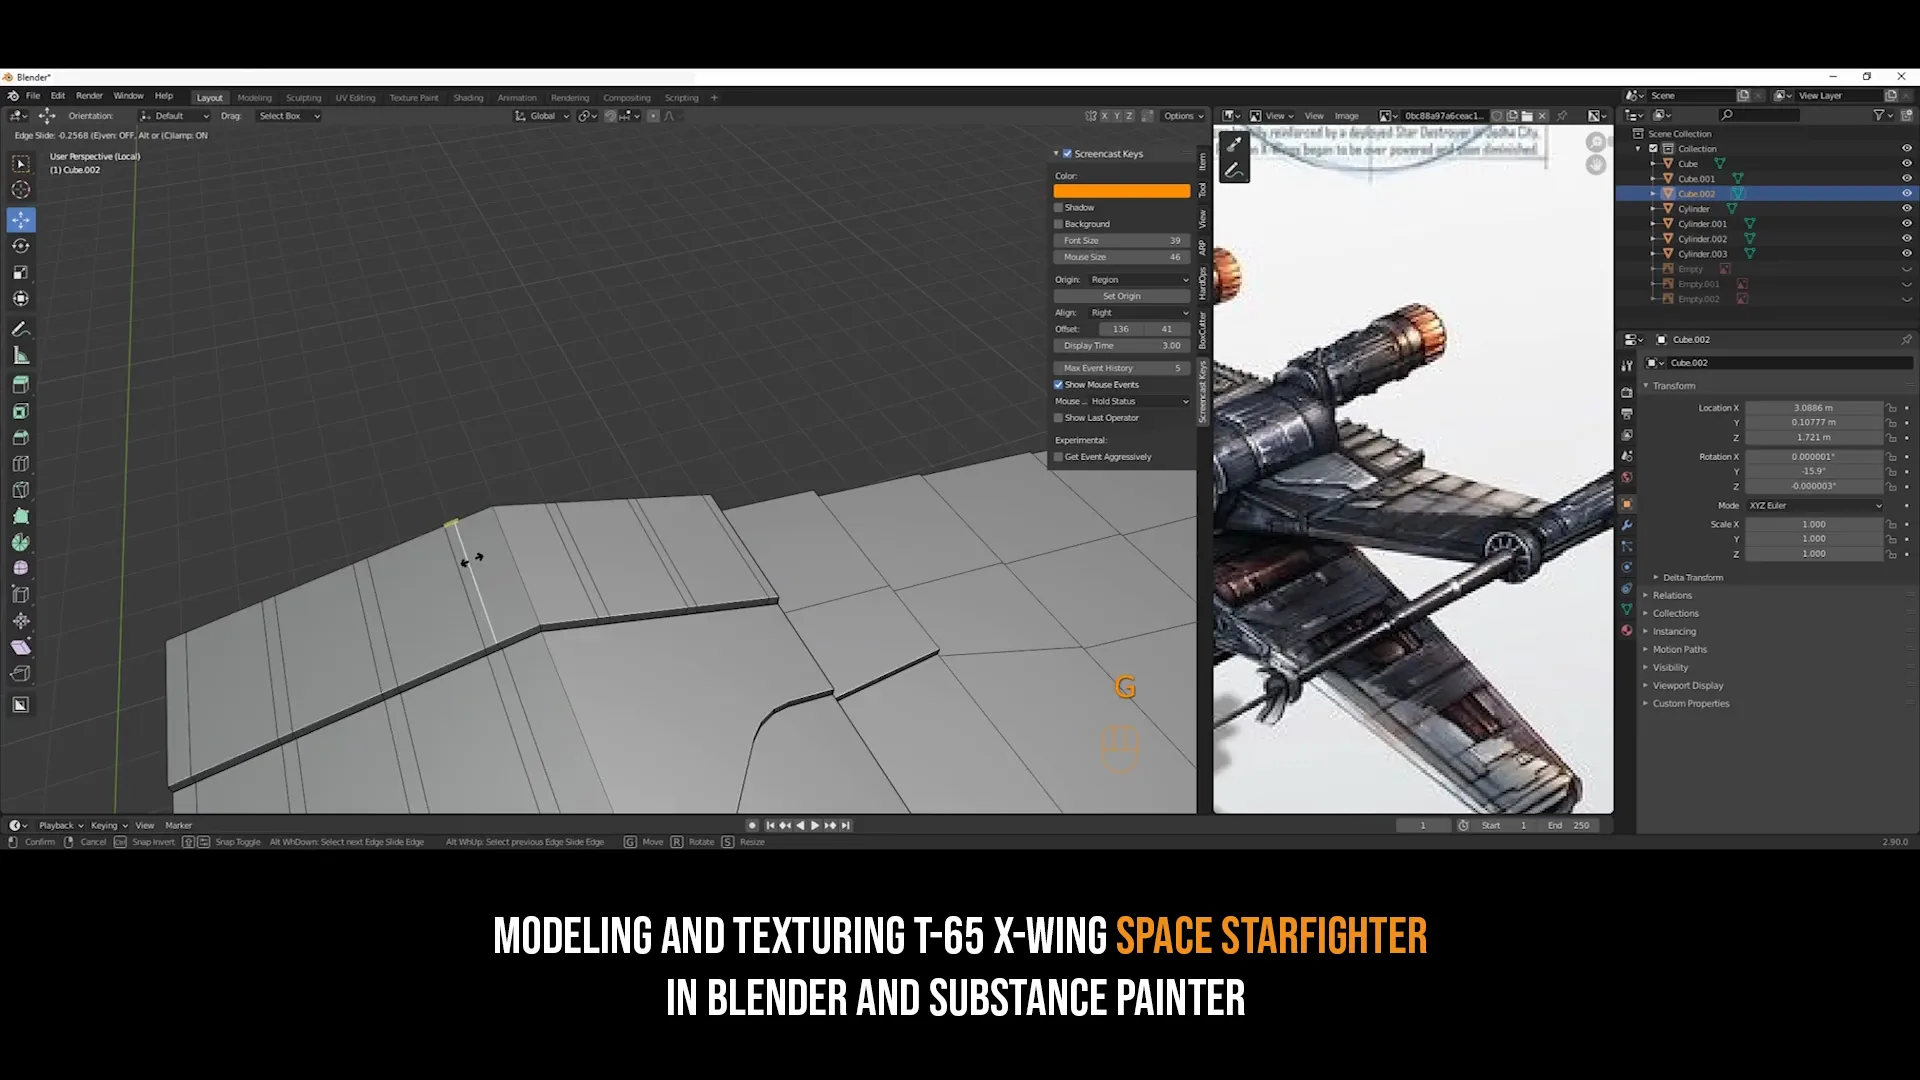Select the Shrink/Fatten tool
This screenshot has height=1080, width=1920.
pos(21,621)
